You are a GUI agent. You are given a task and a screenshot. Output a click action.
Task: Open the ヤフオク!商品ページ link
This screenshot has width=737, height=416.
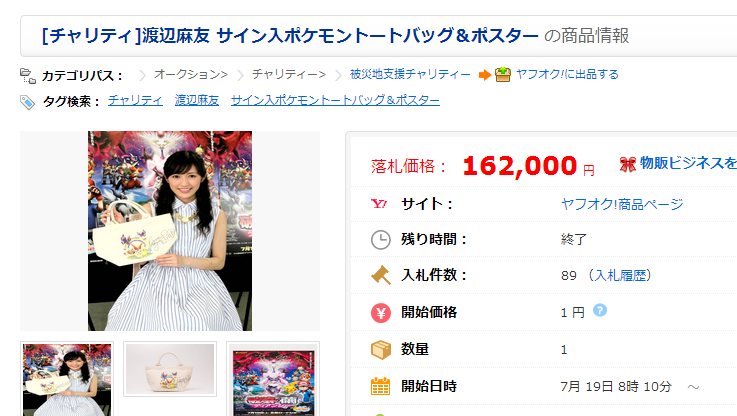pos(622,204)
